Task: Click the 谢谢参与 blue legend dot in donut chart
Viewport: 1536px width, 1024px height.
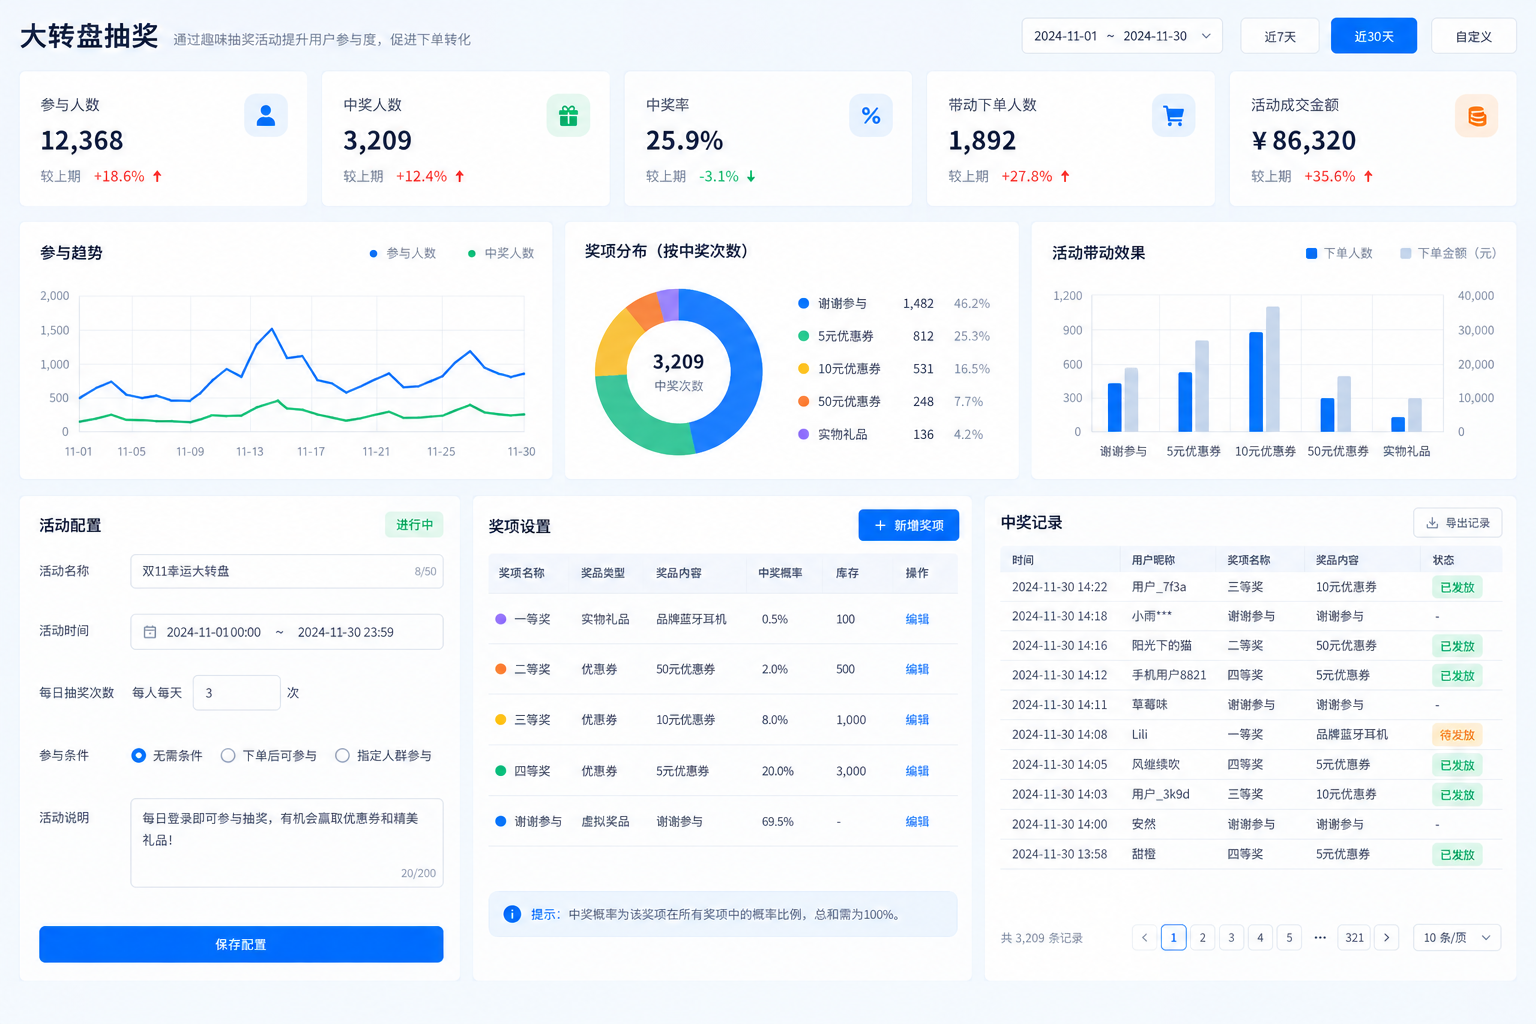Action: point(803,303)
